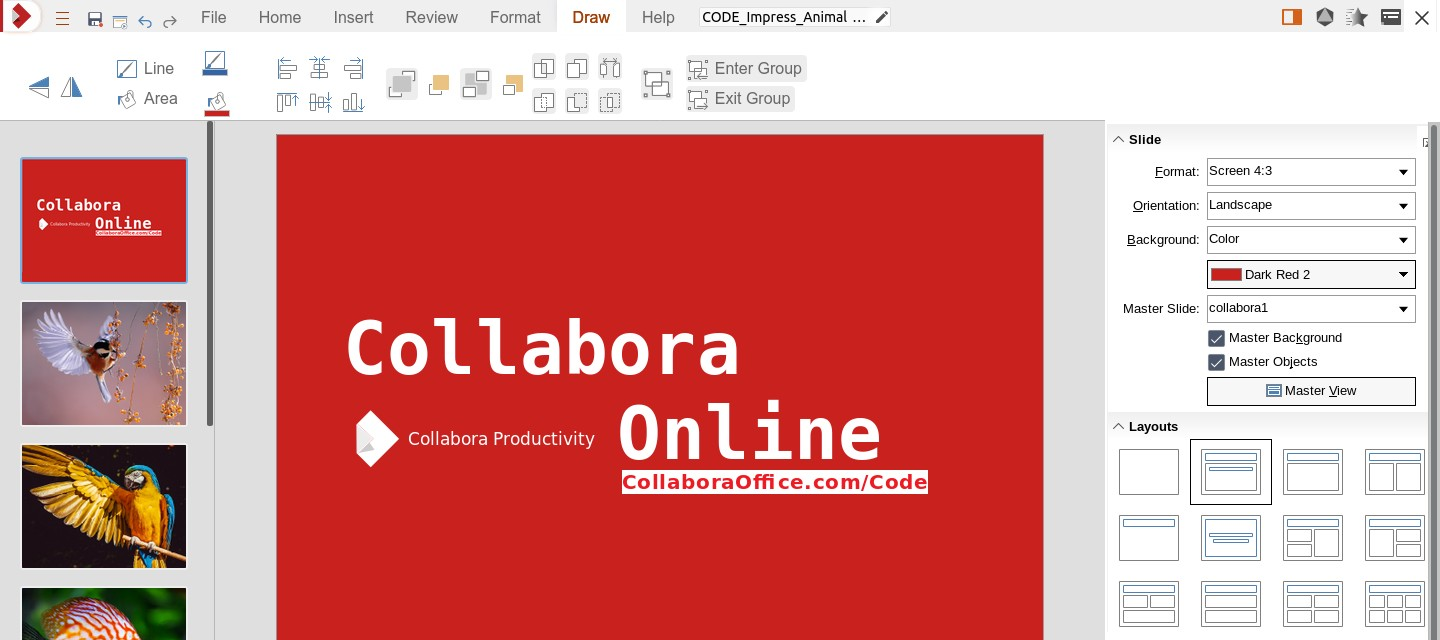Align objects to bottom

[x=353, y=101]
